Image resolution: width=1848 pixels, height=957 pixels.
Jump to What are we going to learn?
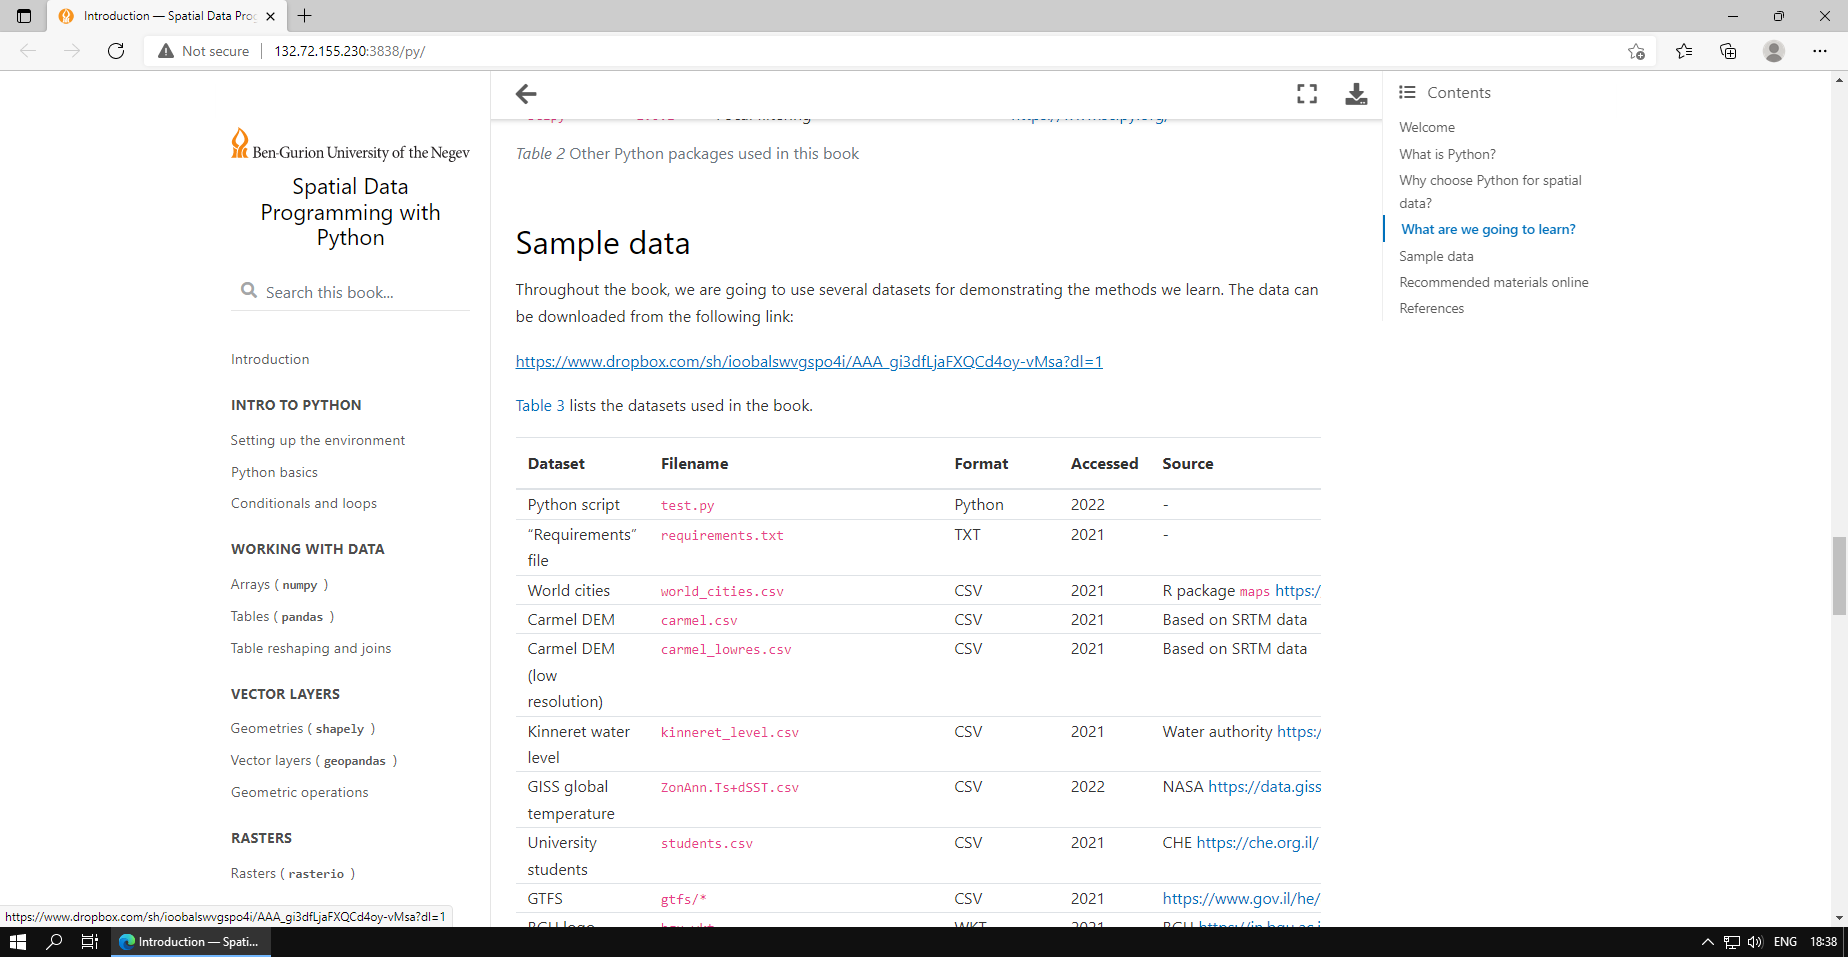point(1488,229)
